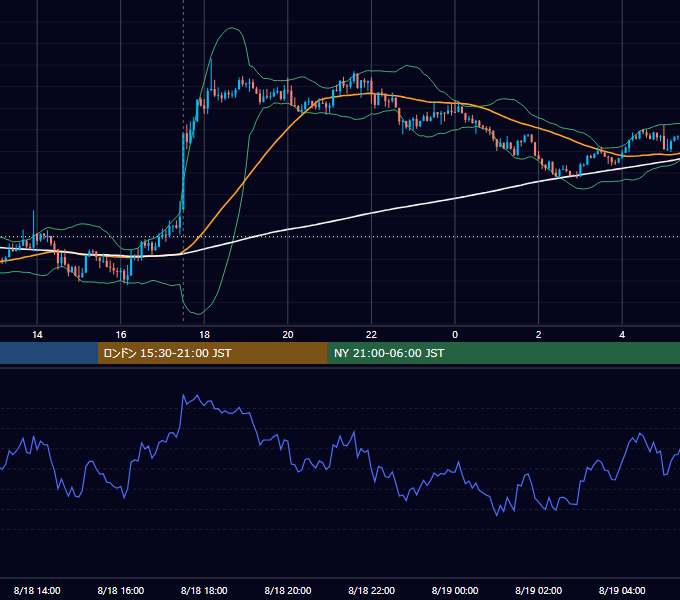Click hour label 18 on upper axis
680x600 pixels.
coord(204,335)
